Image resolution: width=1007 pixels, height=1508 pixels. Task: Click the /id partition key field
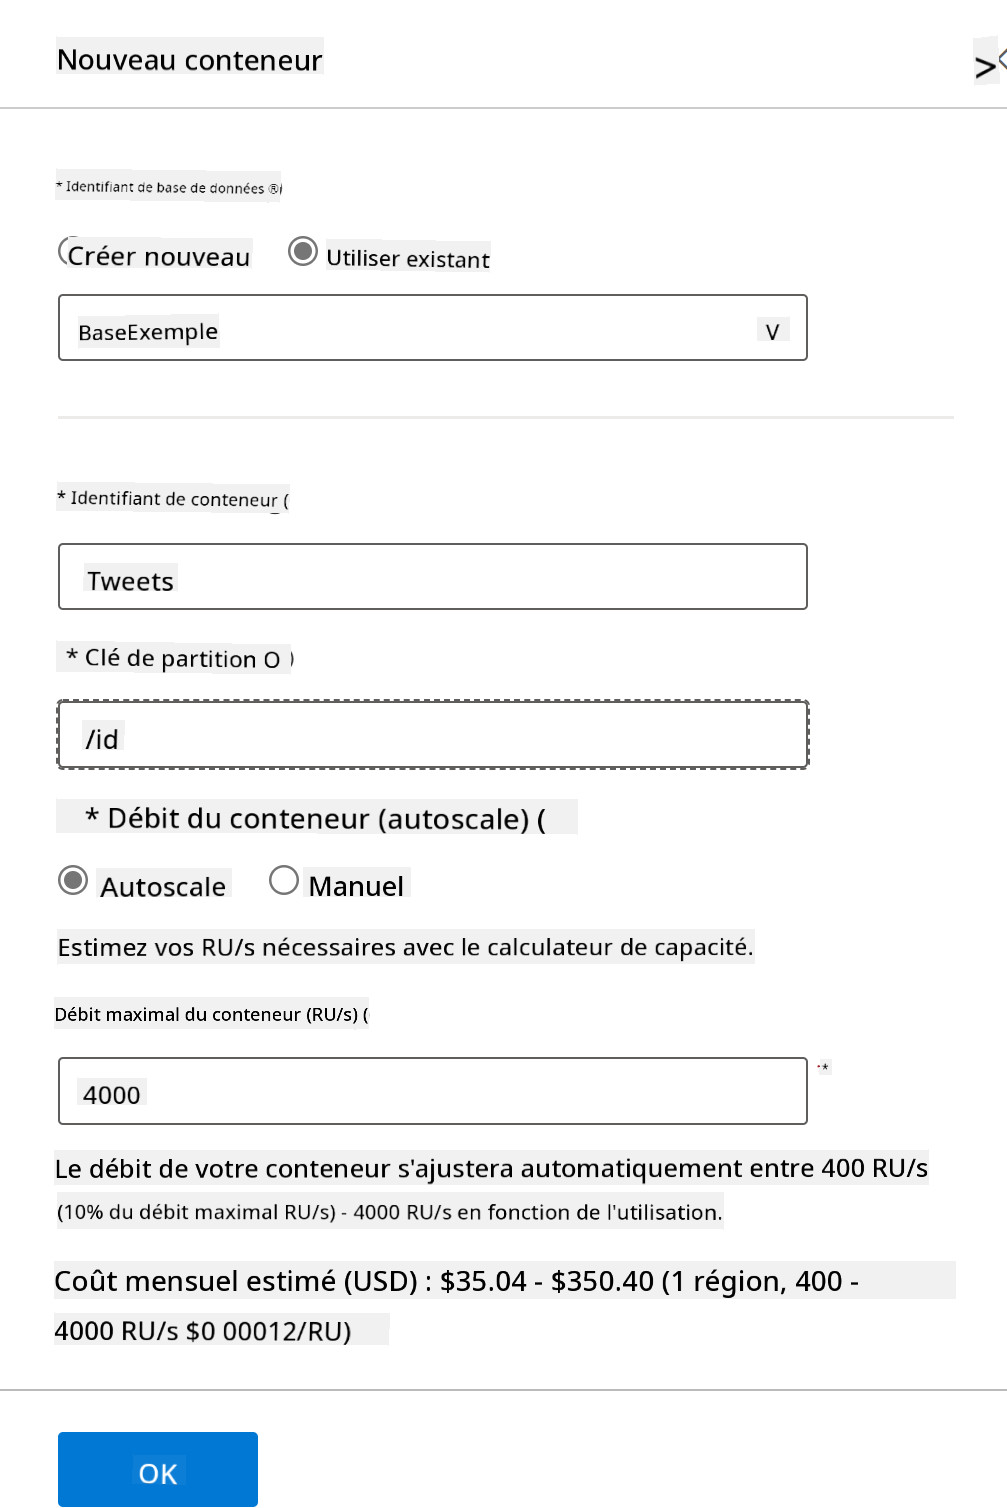point(433,735)
